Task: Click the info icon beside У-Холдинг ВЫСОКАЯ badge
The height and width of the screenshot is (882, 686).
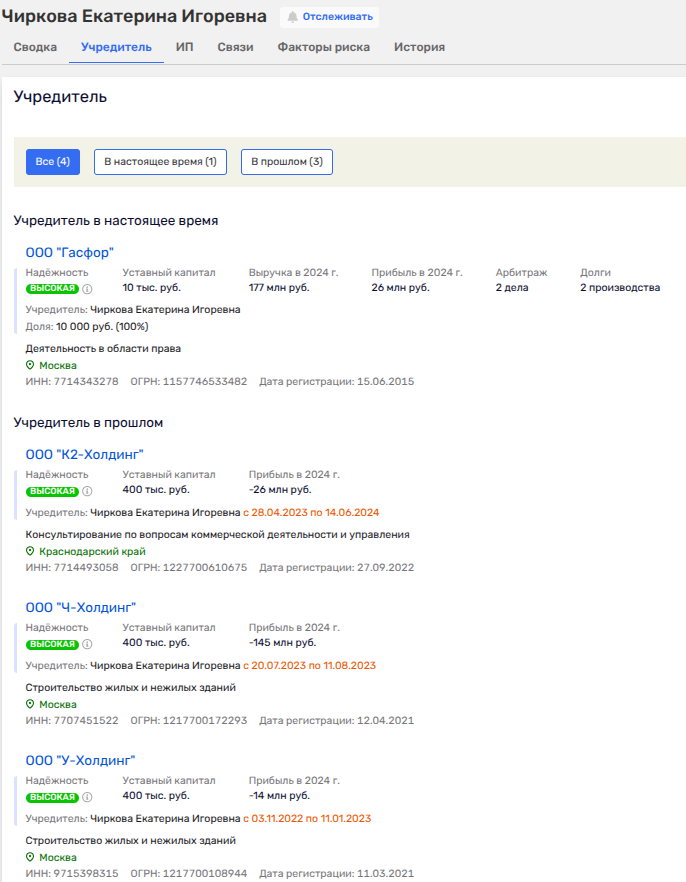Action: click(x=87, y=797)
